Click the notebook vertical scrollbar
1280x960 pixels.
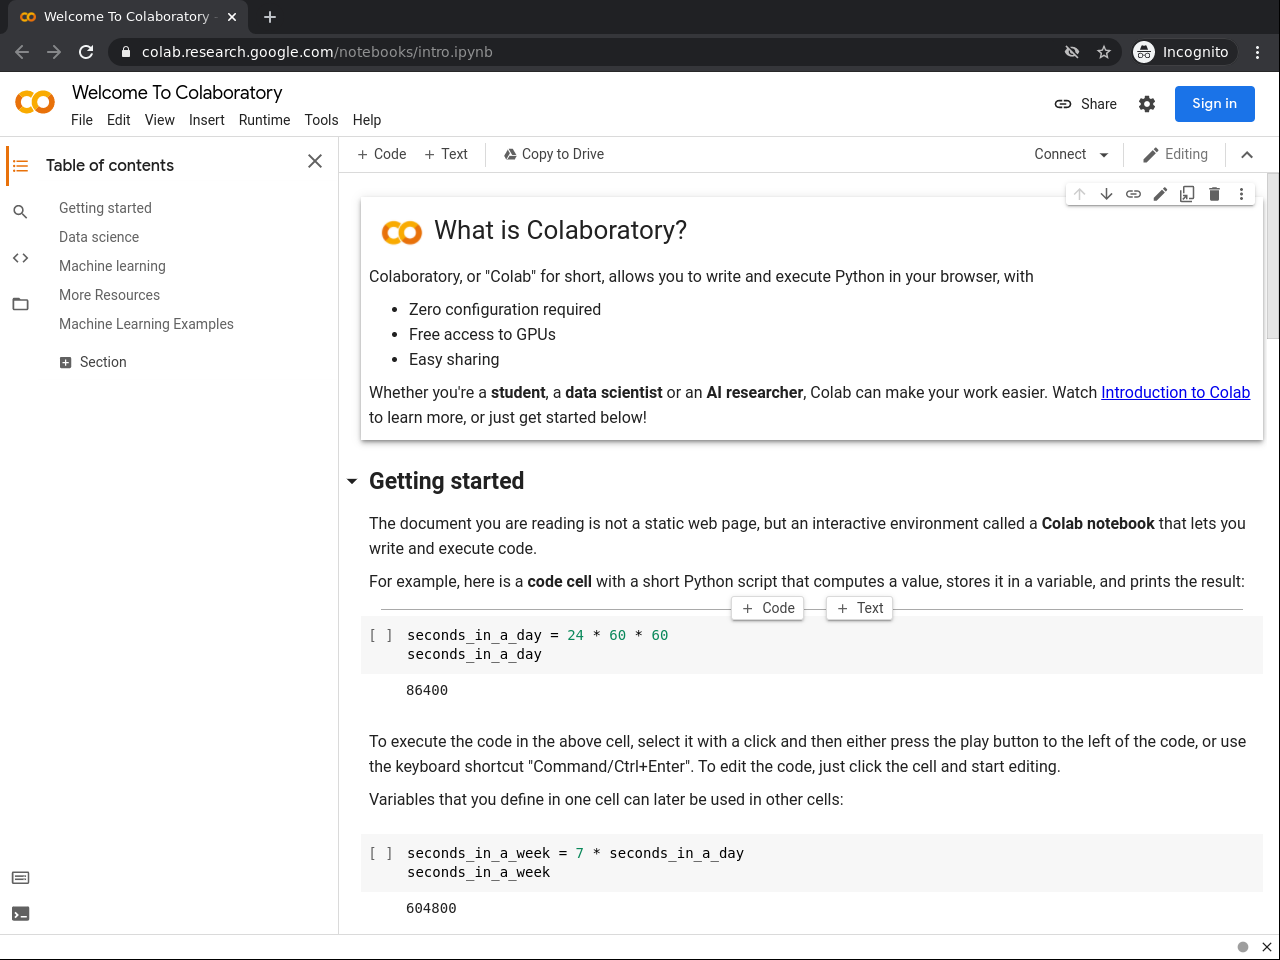coord(1272,260)
